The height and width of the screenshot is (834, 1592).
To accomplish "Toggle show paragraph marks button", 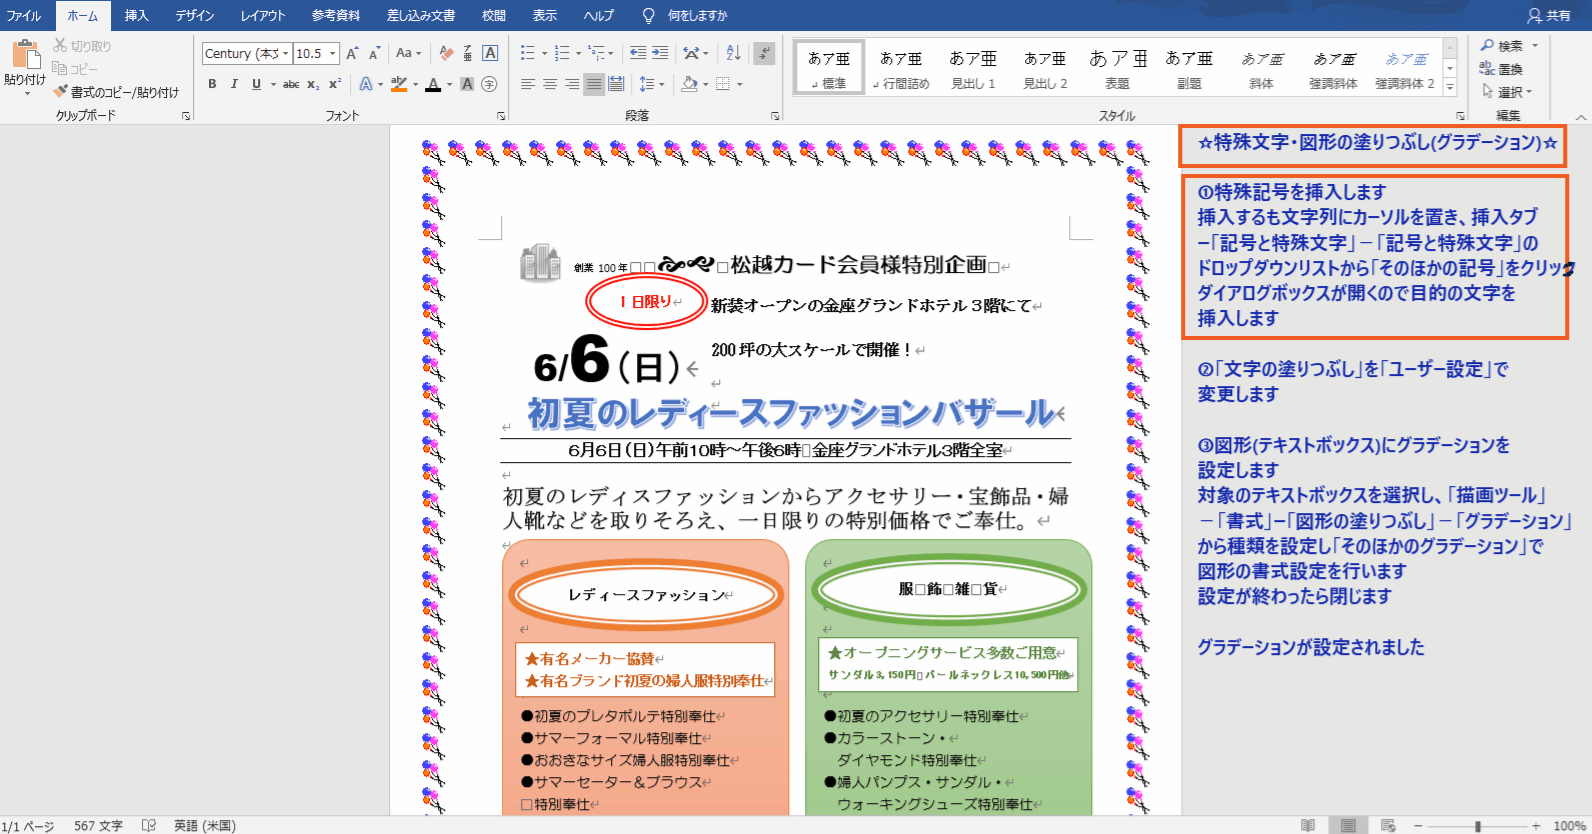I will click(x=764, y=53).
